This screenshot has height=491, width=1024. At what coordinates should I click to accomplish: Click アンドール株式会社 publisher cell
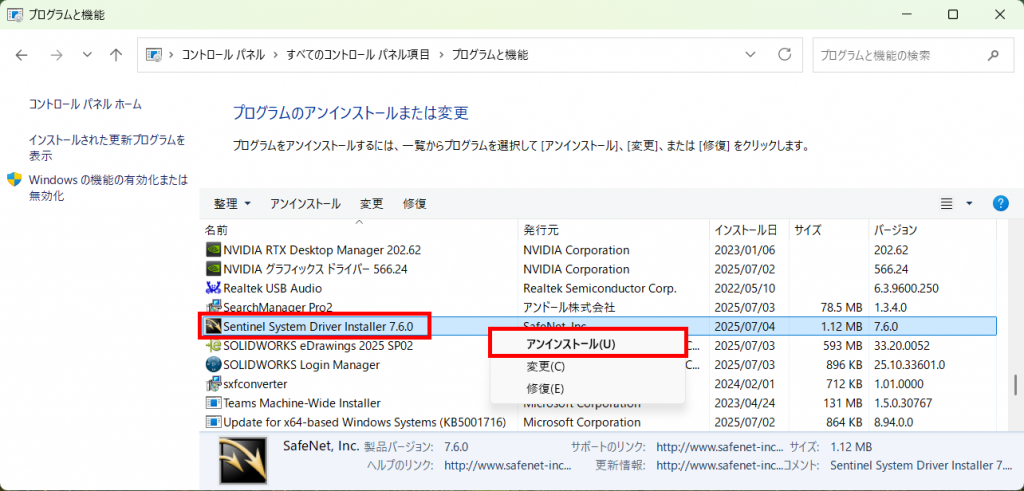coord(569,307)
